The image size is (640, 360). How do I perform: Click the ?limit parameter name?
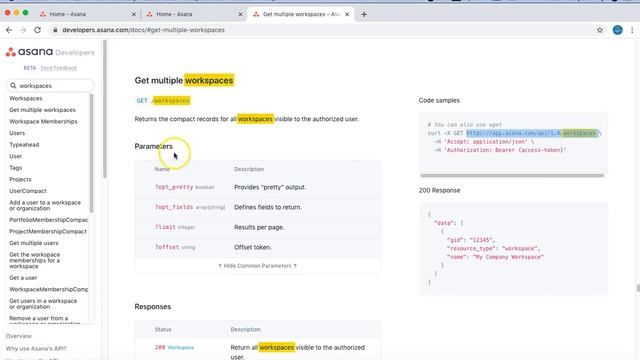tap(165, 227)
